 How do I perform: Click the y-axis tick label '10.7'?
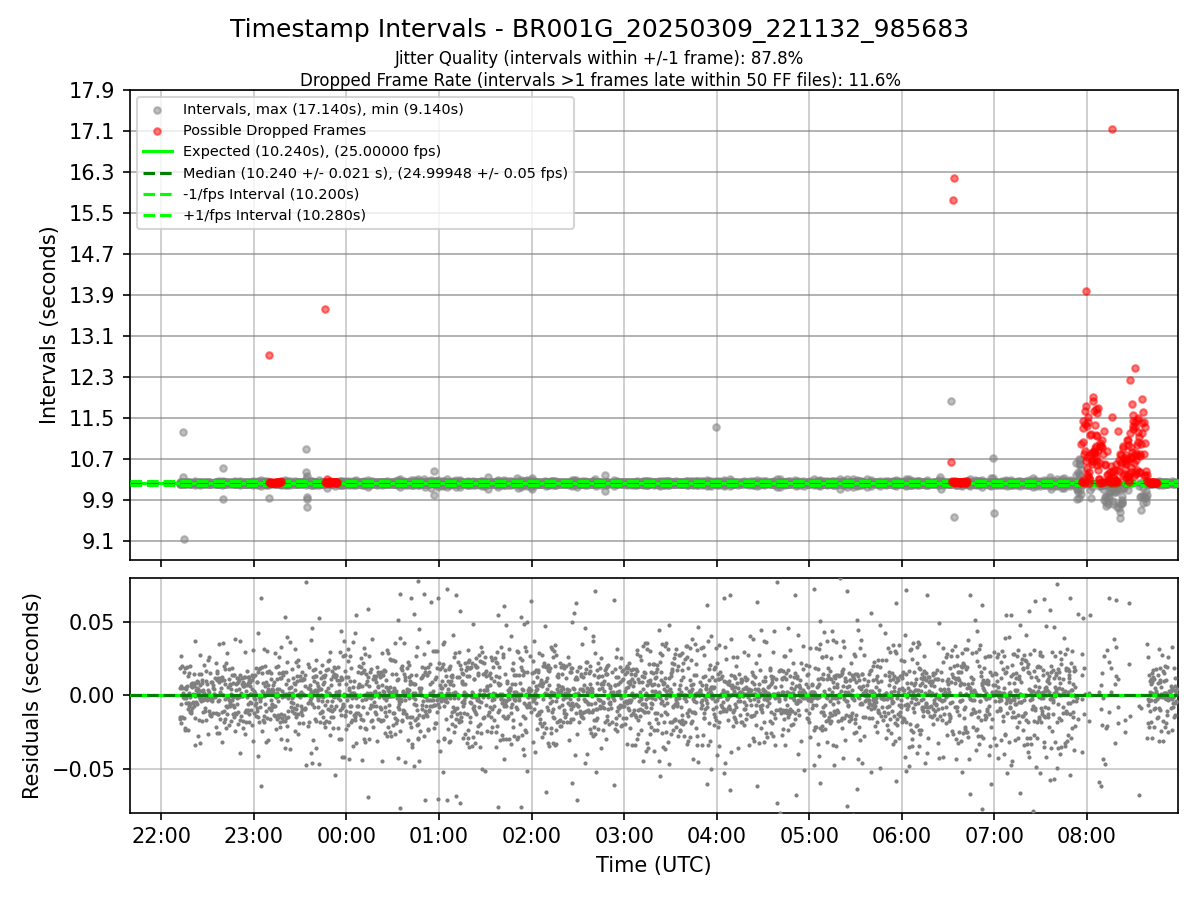point(95,460)
